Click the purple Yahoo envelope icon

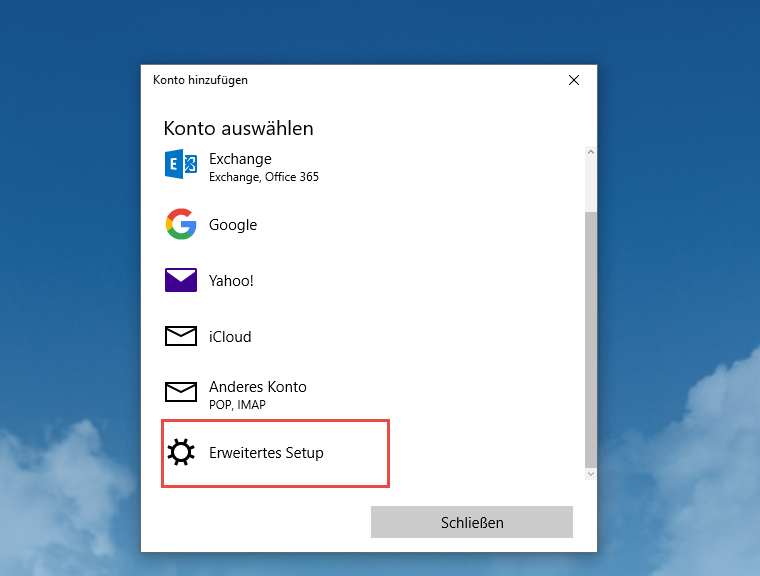(x=181, y=281)
